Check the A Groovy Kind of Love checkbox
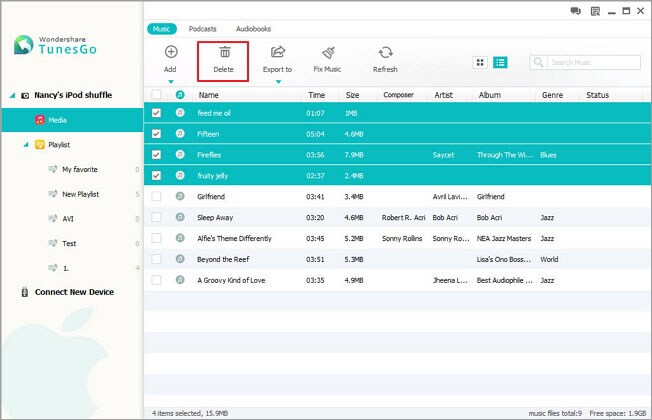652x420 pixels. pyautogui.click(x=156, y=280)
